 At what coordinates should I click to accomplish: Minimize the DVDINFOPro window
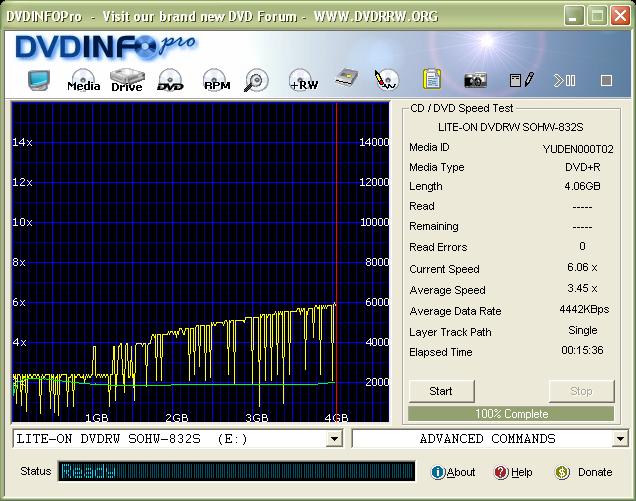[573, 16]
